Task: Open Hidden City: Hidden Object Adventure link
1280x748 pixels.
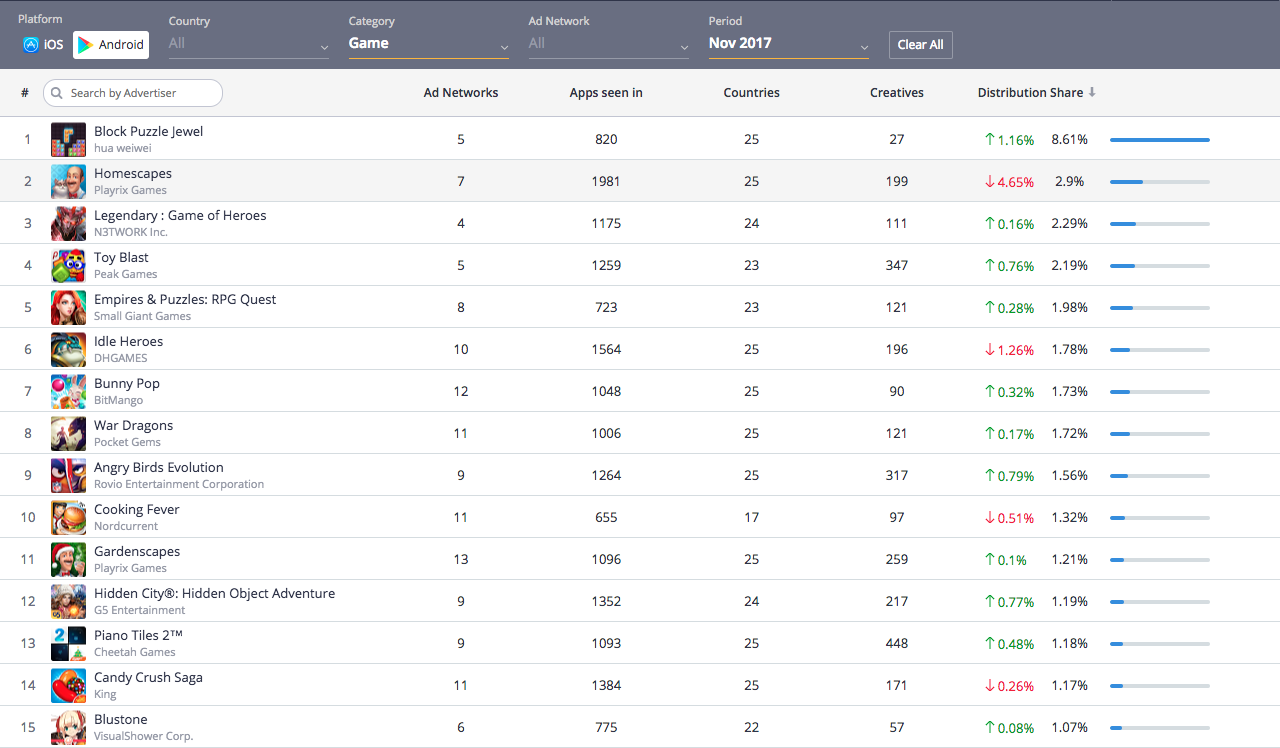Action: coord(215,594)
